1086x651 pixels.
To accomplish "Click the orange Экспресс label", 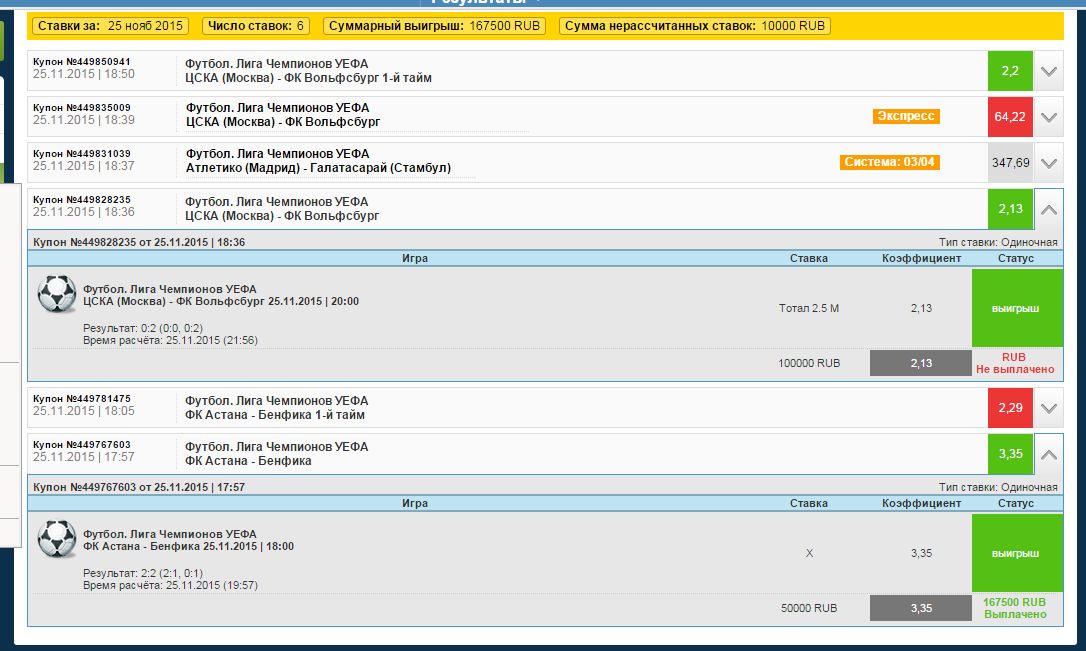I will coord(906,116).
